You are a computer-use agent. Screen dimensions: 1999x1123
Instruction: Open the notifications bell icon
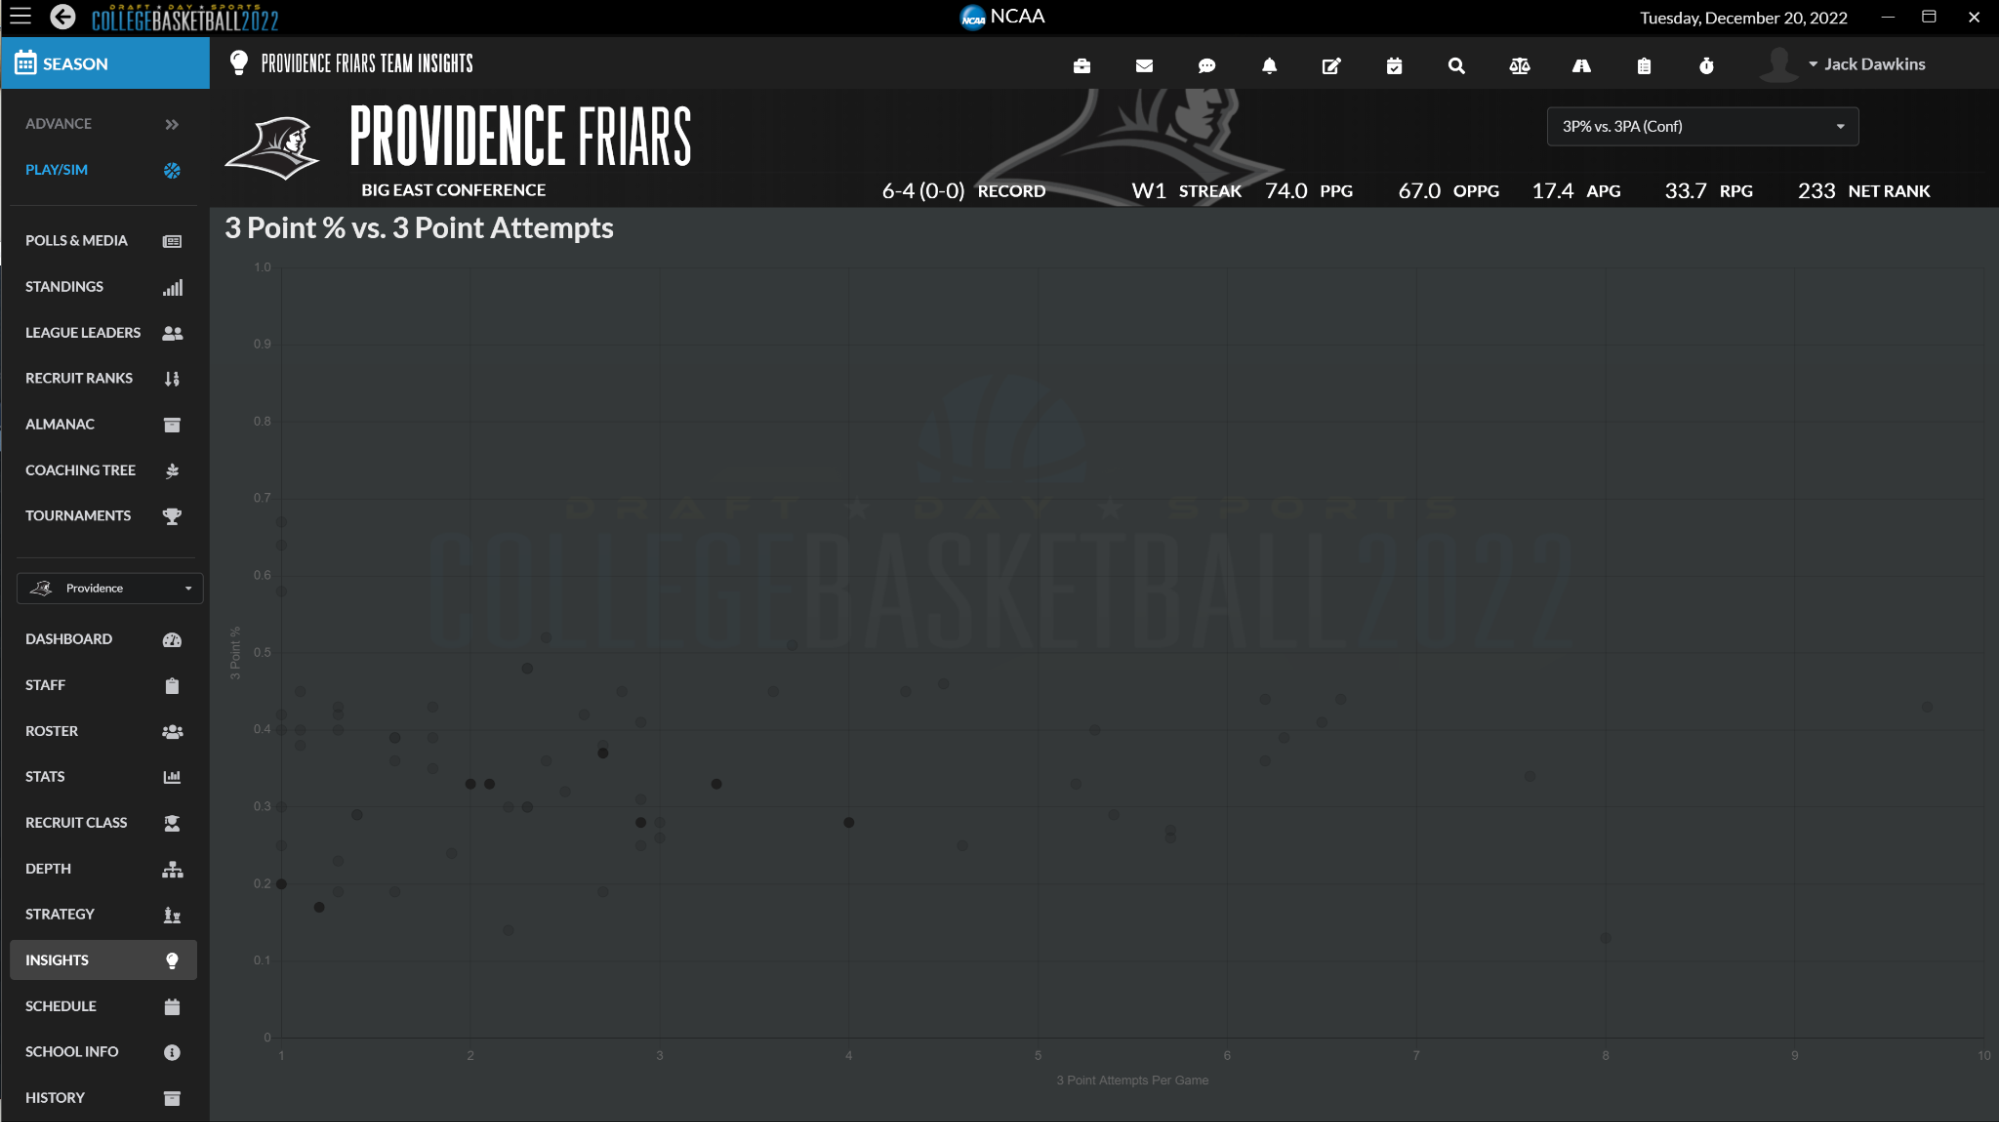1269,65
